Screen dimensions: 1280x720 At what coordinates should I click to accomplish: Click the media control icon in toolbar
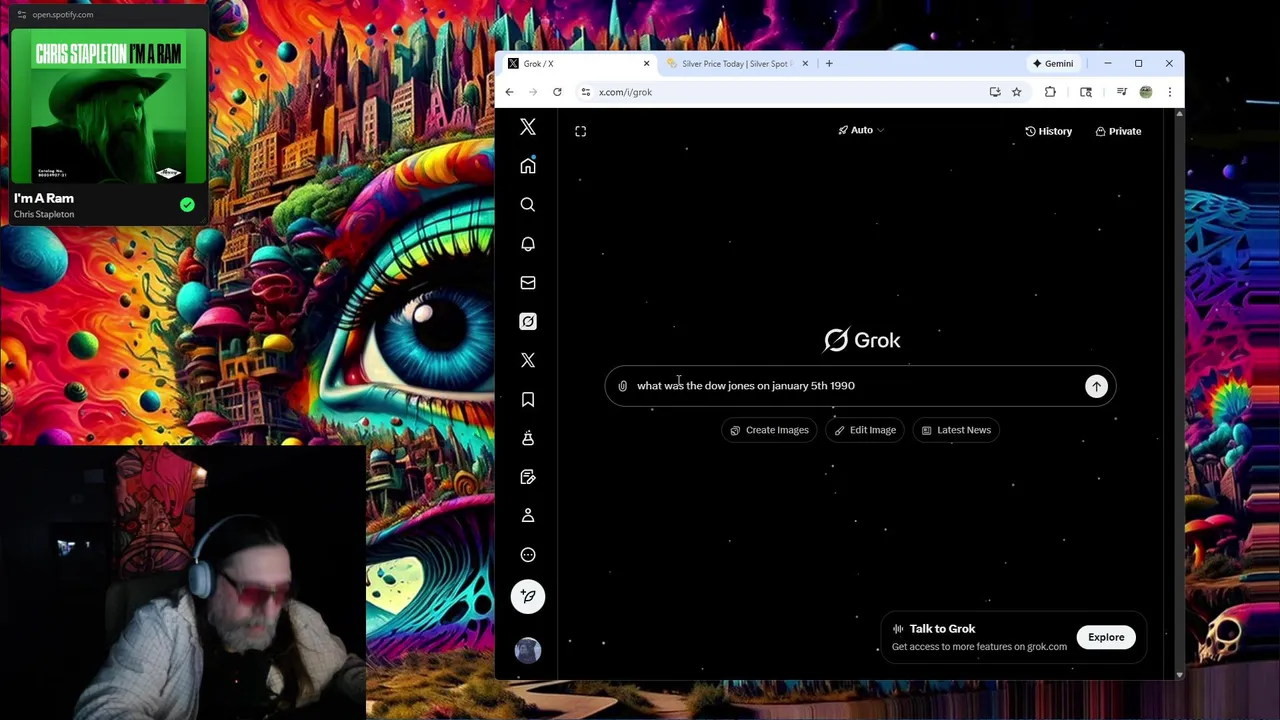[1122, 92]
